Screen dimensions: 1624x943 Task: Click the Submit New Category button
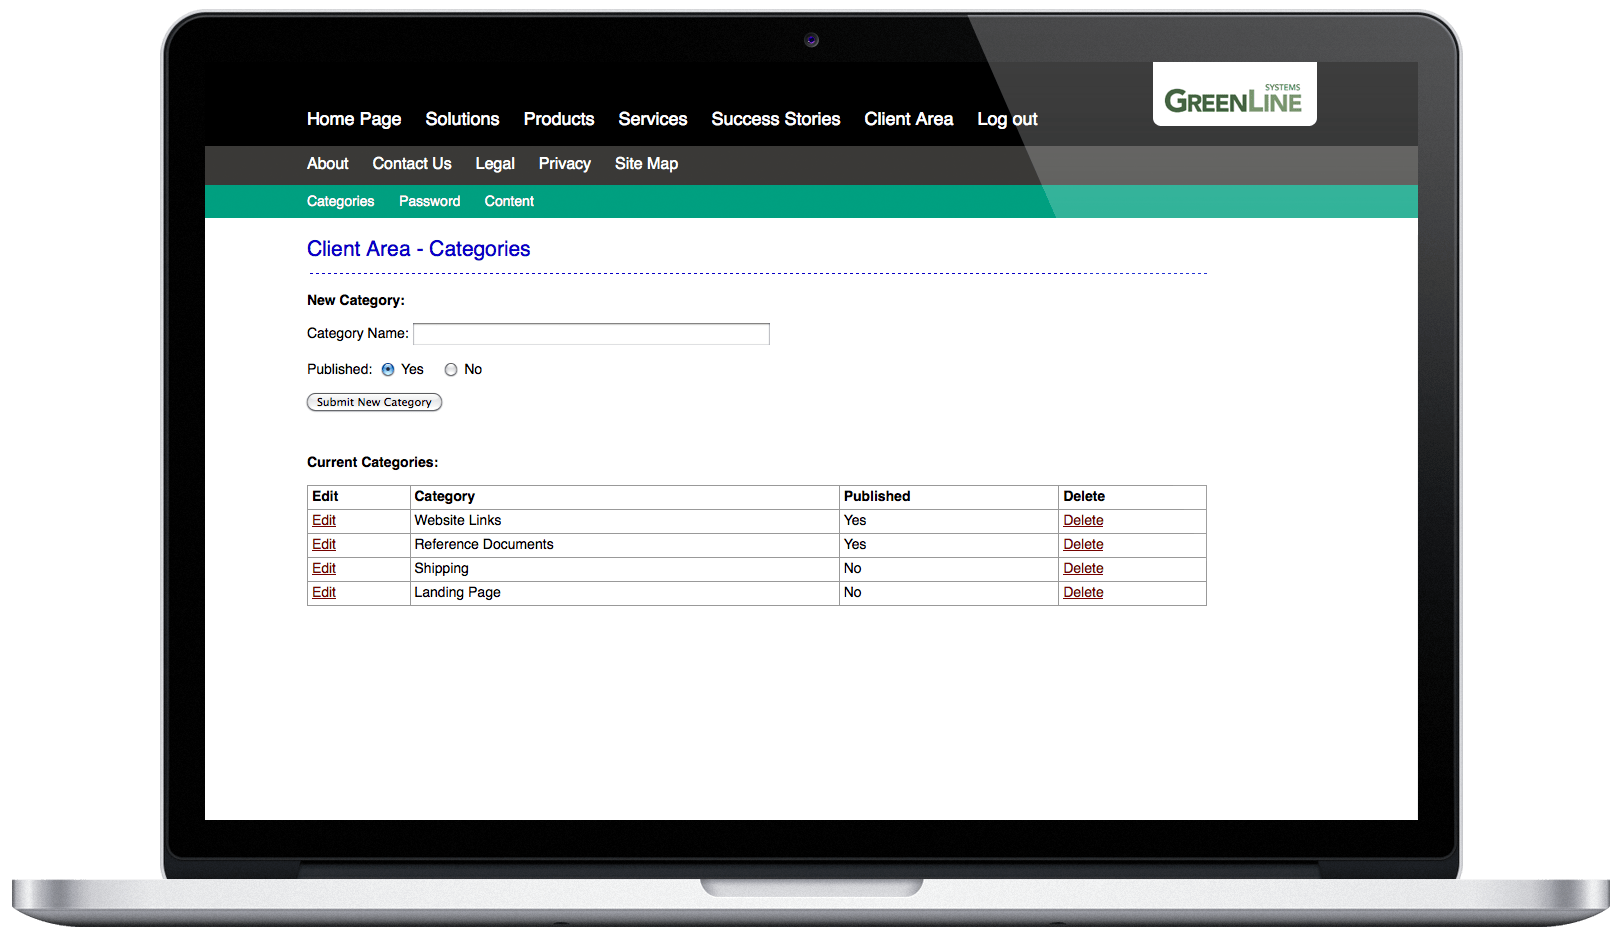374,402
